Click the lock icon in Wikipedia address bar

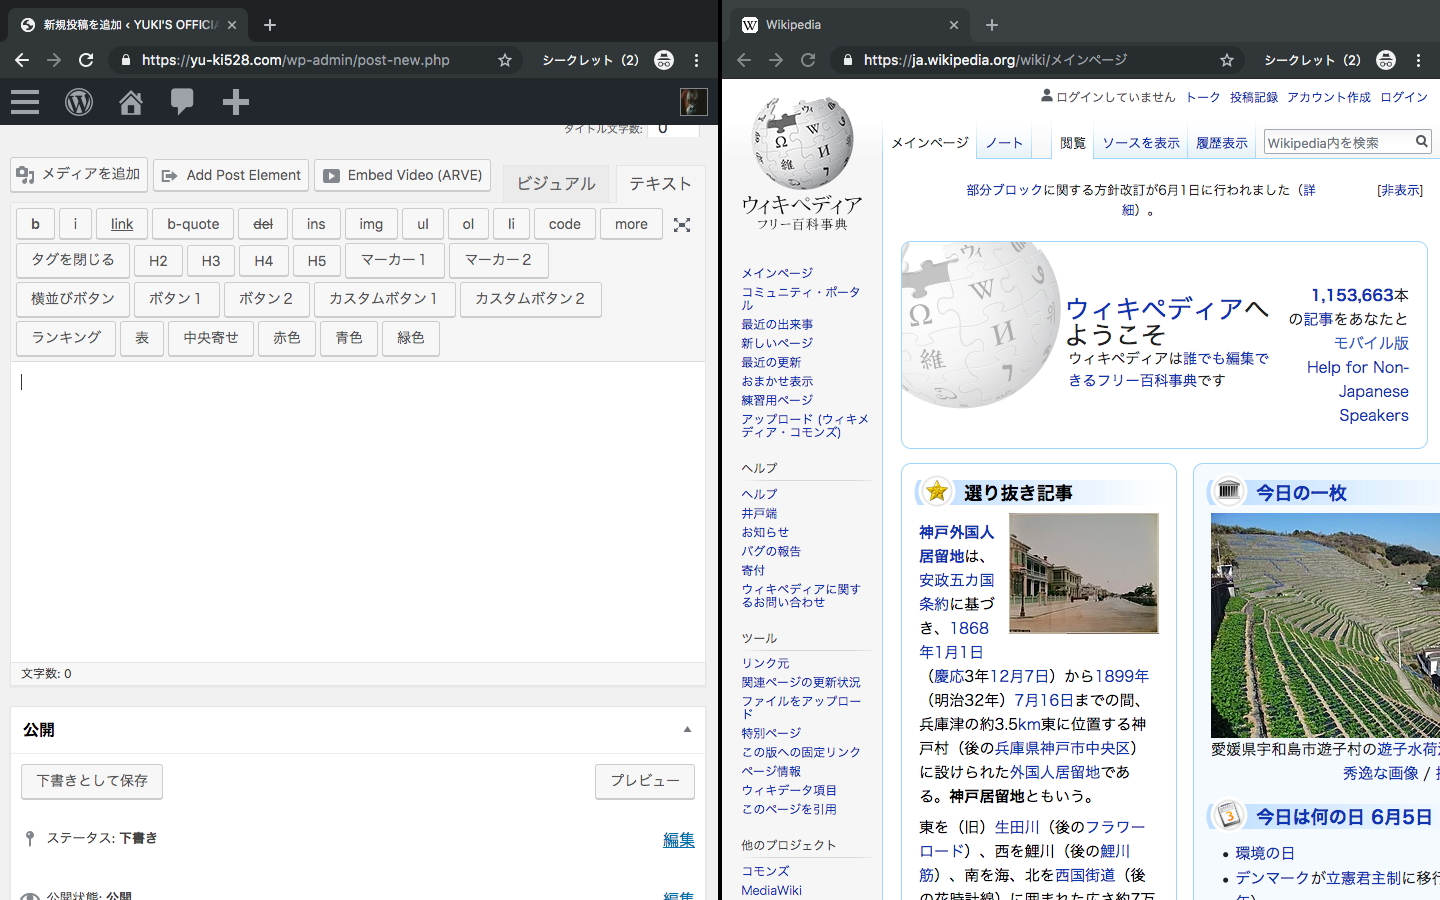(848, 60)
